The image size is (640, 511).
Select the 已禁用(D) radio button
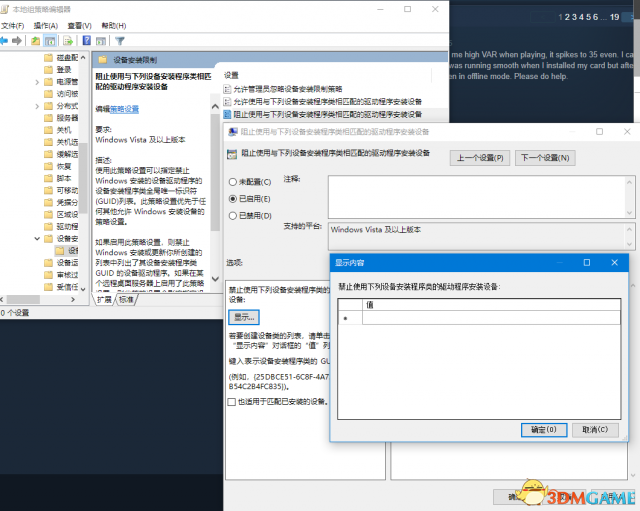tap(233, 216)
